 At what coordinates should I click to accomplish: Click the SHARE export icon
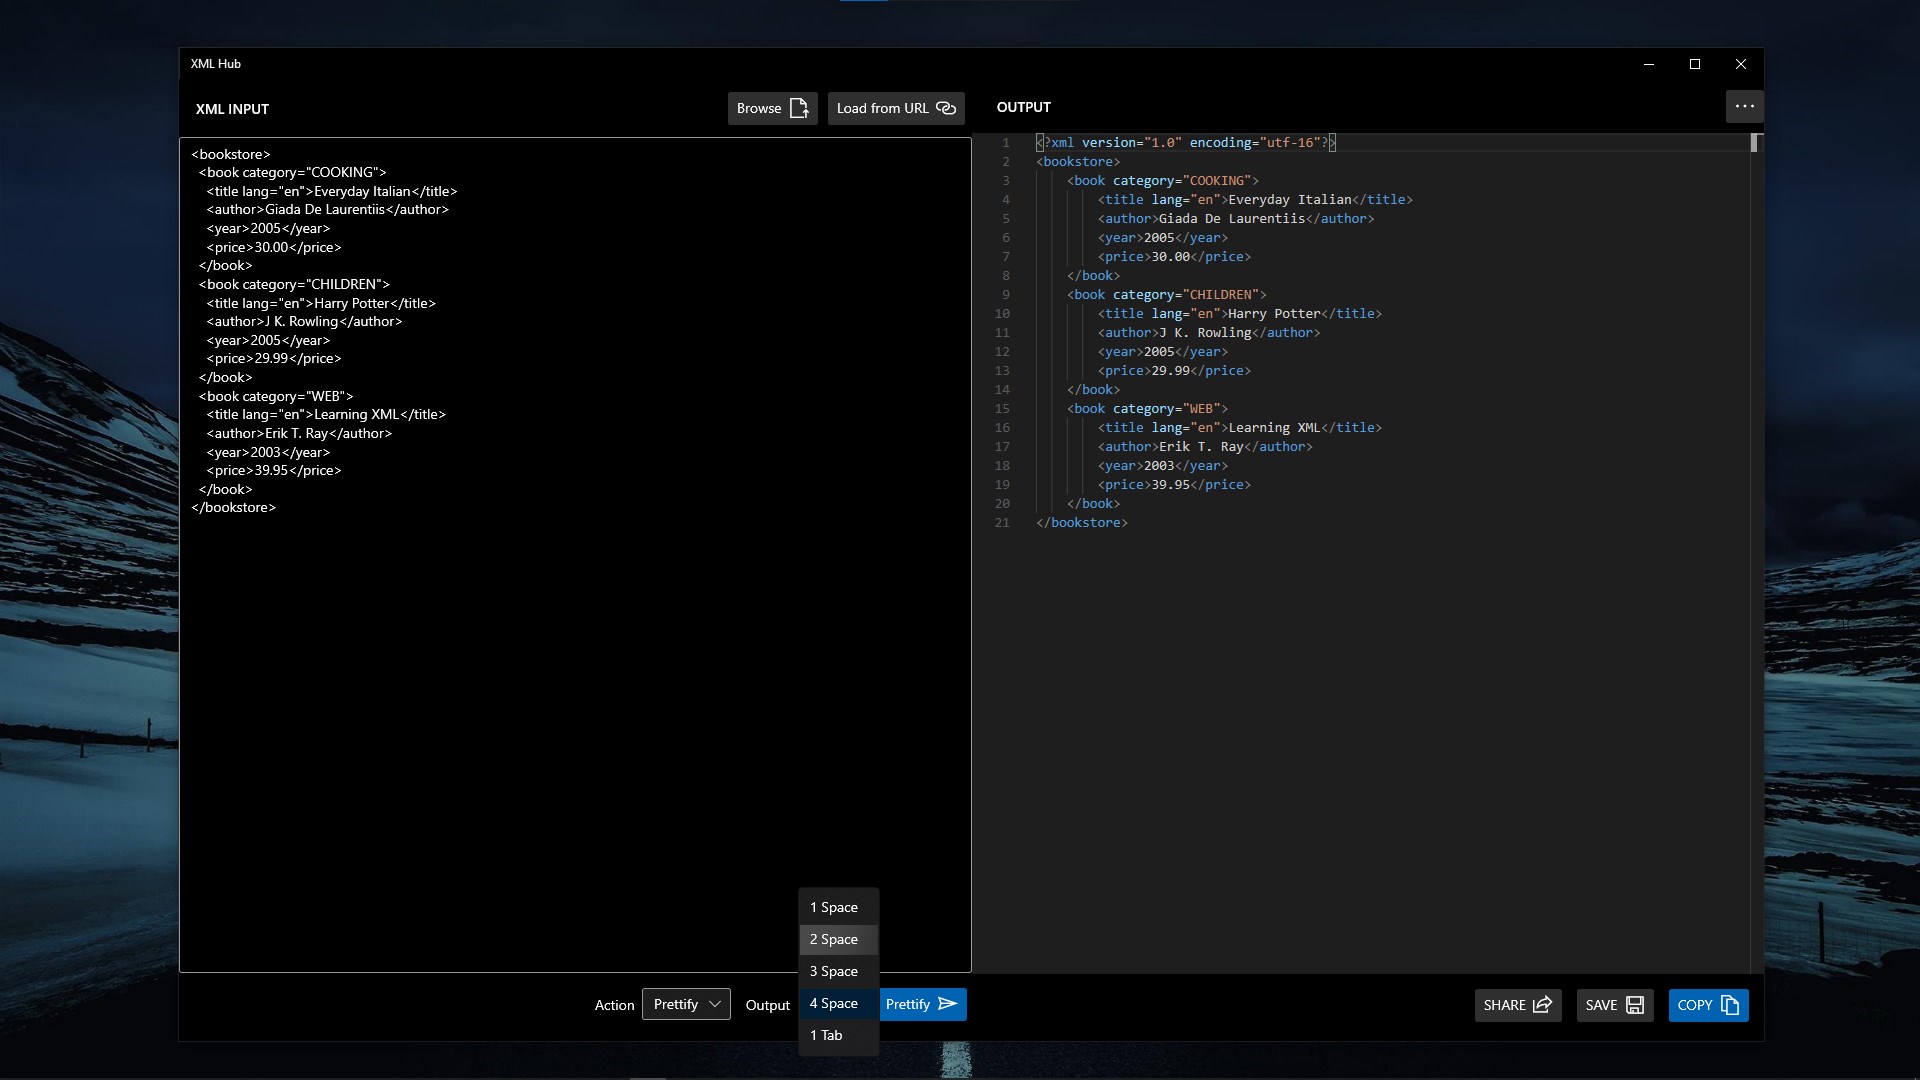click(x=1542, y=1005)
